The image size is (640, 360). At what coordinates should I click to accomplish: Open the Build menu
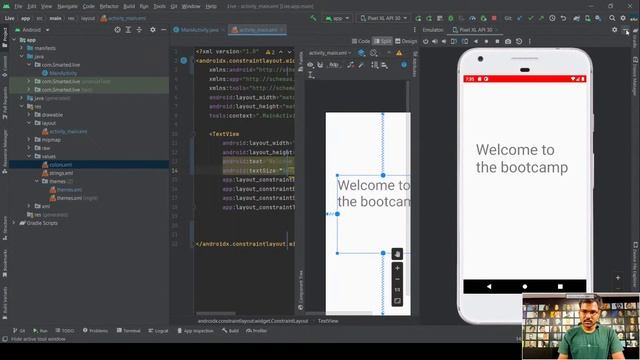[129, 7]
